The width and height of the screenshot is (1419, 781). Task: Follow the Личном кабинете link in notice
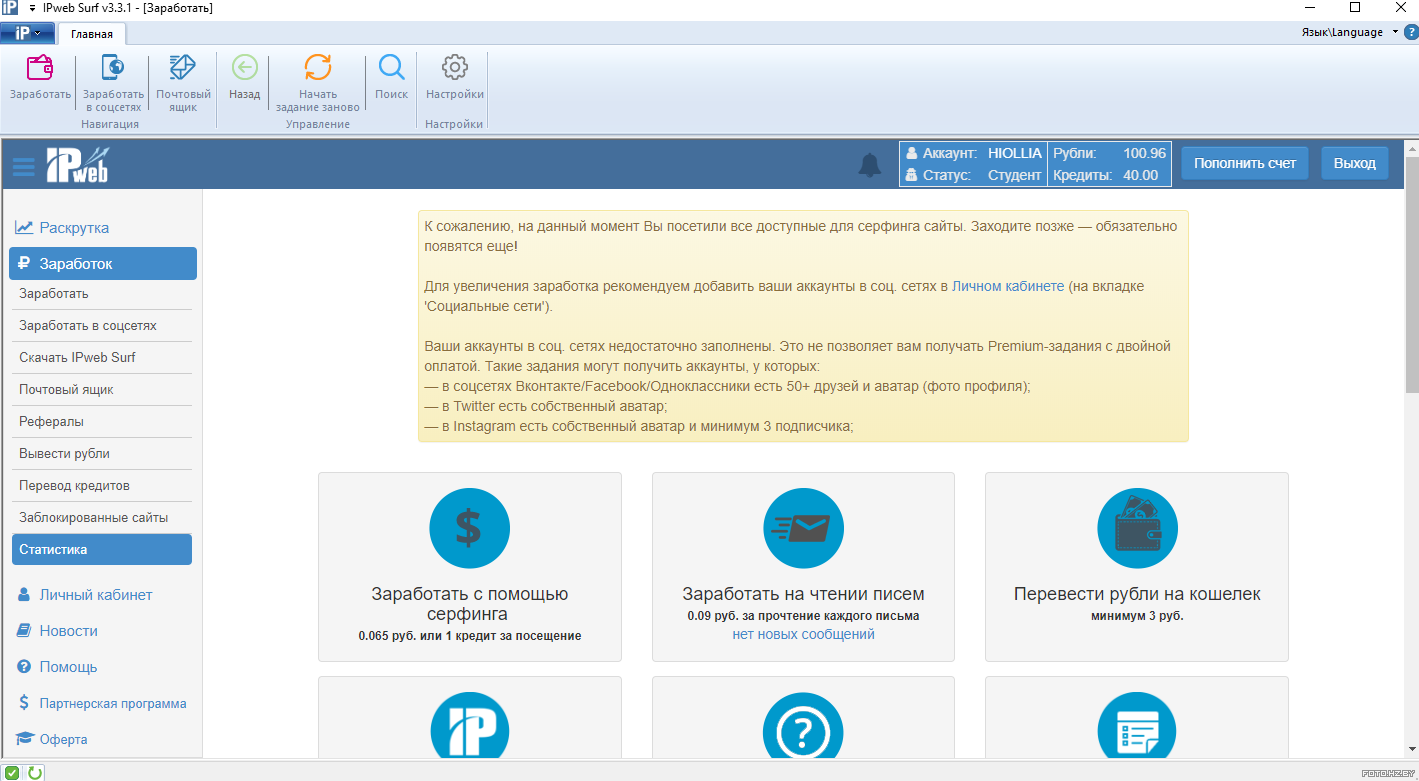[1008, 286]
